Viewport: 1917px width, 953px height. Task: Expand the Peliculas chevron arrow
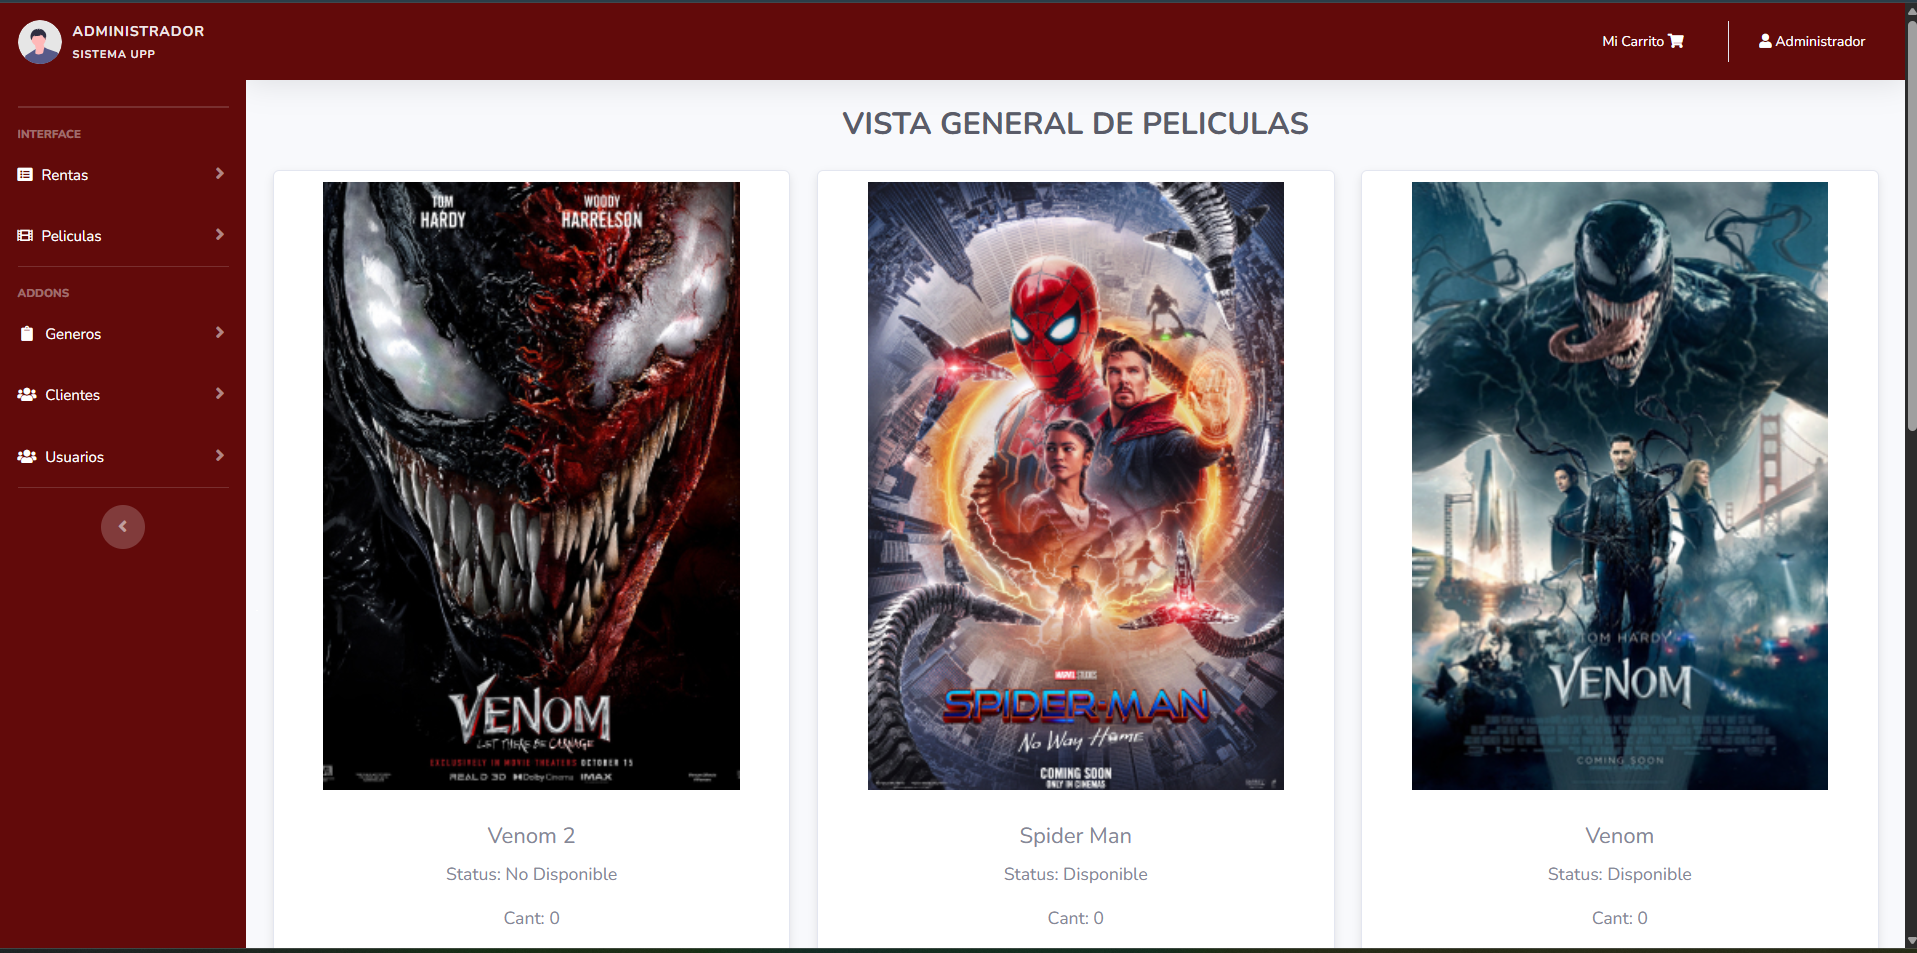point(220,235)
